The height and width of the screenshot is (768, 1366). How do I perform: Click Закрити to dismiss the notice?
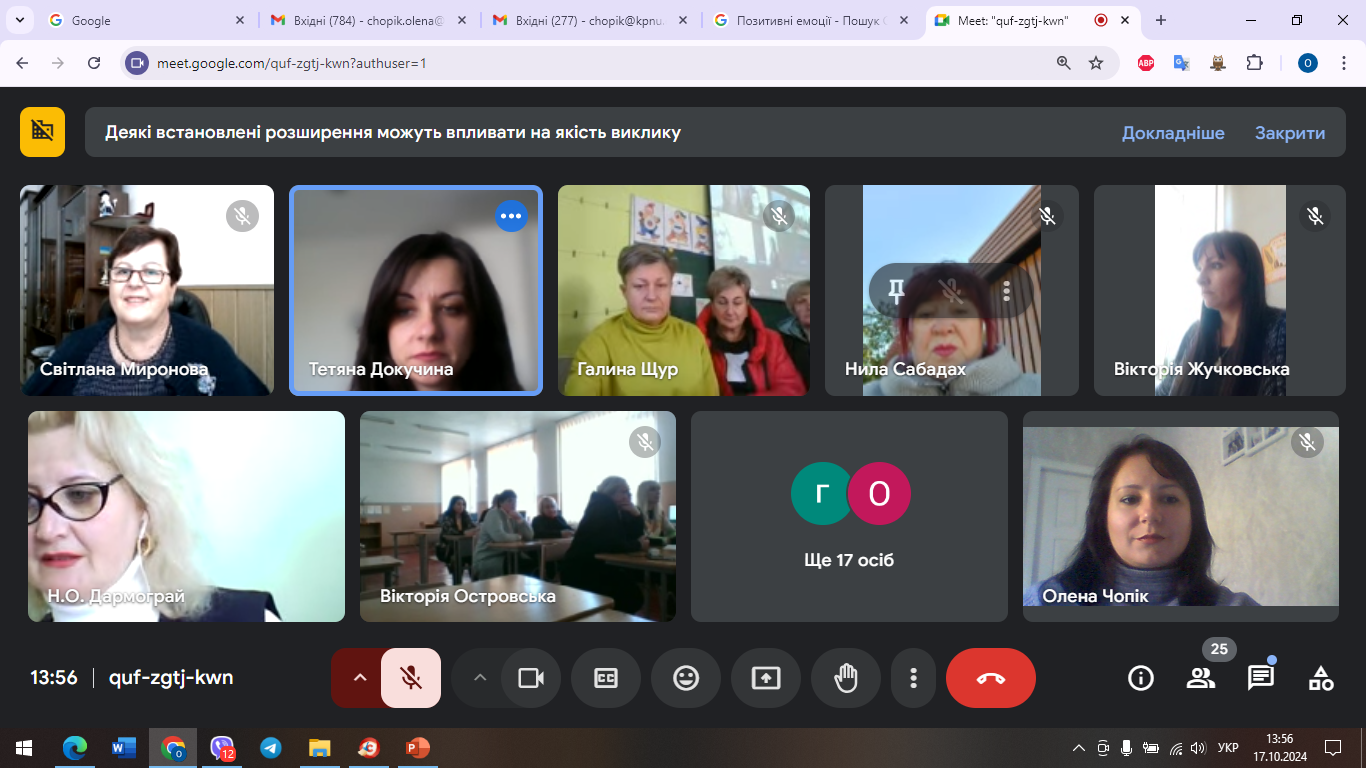(x=1289, y=133)
